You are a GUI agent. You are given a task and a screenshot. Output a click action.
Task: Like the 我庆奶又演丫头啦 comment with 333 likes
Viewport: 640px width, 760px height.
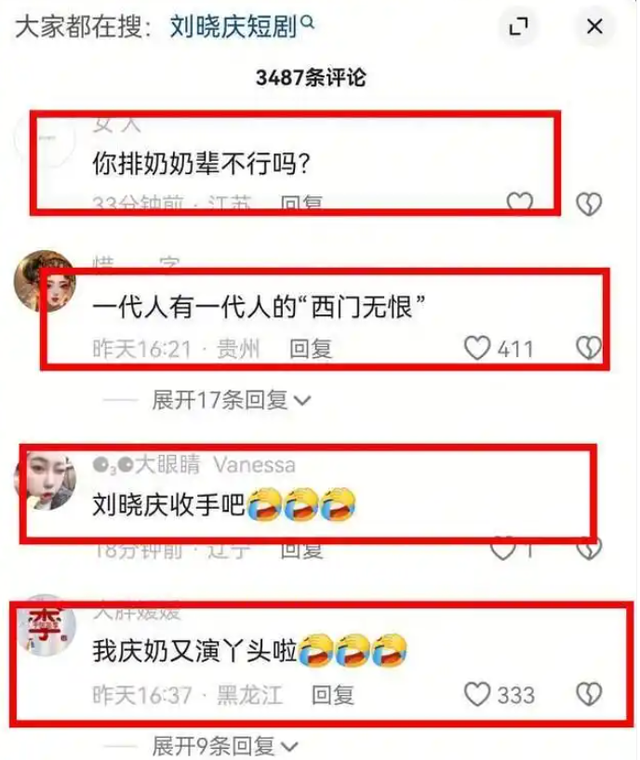pos(477,694)
